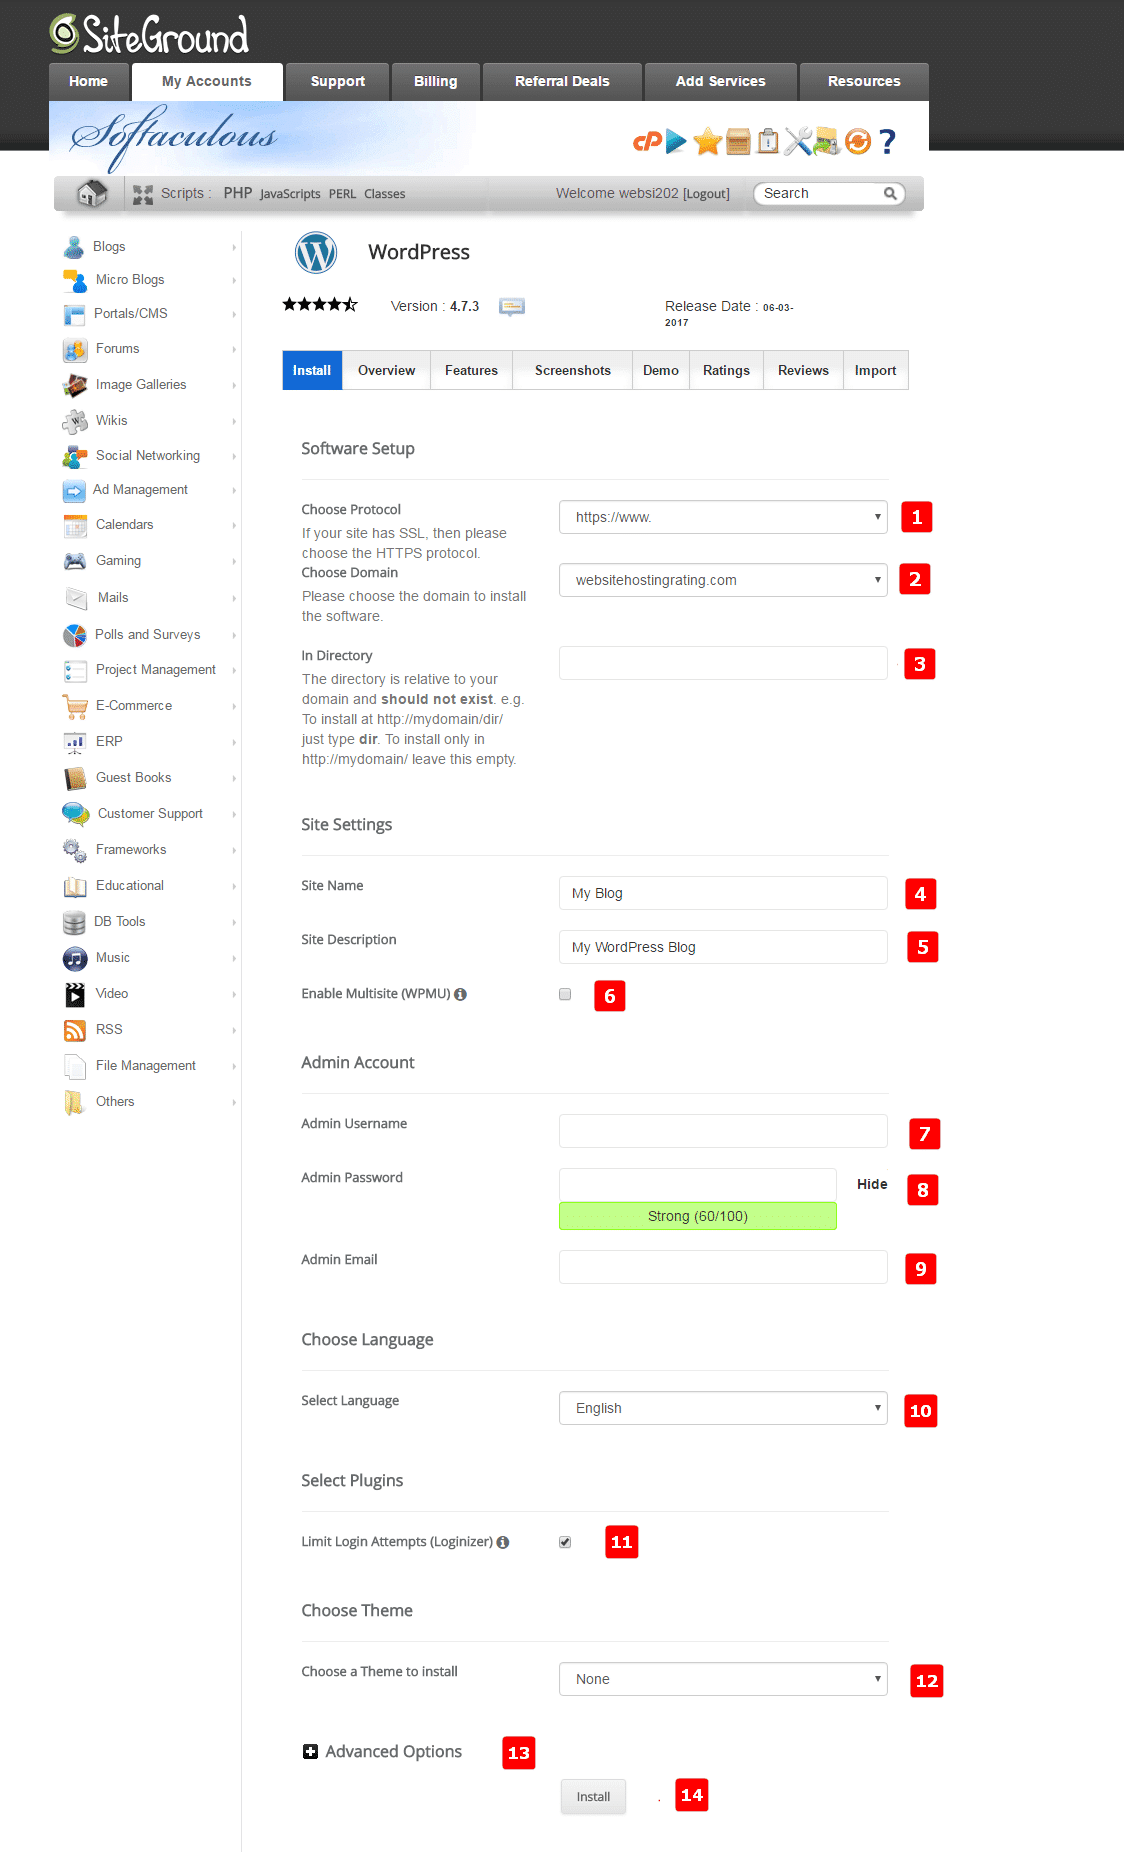Click the Admin Username field
The image size is (1124, 1852).
point(723,1131)
